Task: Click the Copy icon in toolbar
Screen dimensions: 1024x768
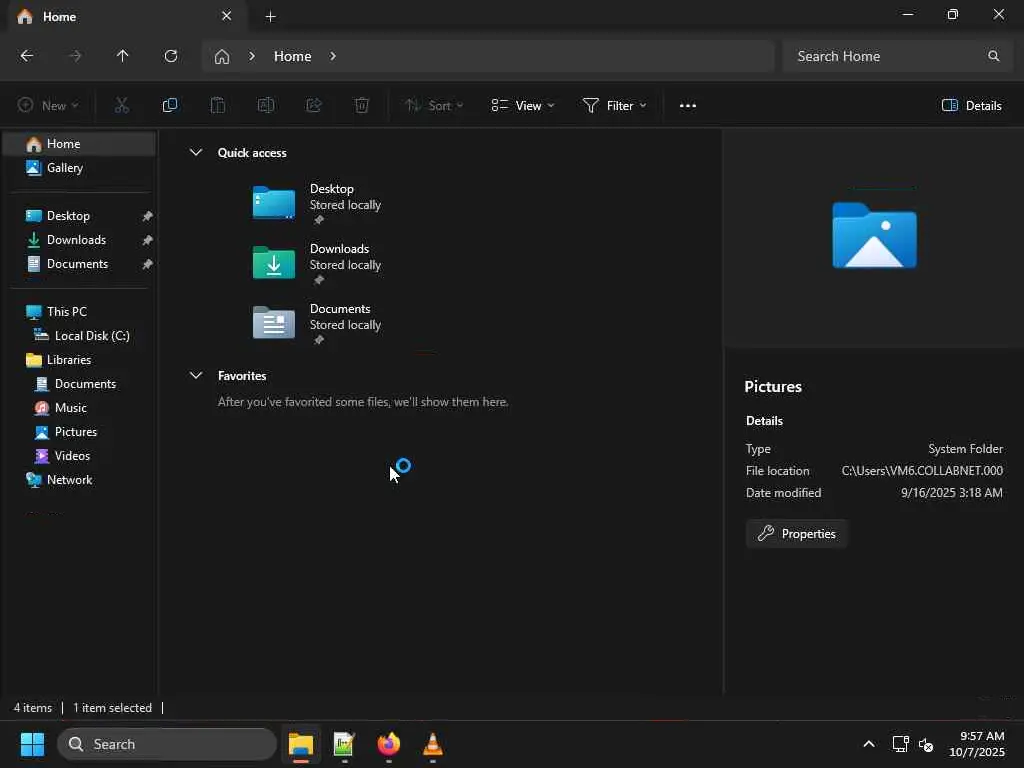Action: (170, 105)
